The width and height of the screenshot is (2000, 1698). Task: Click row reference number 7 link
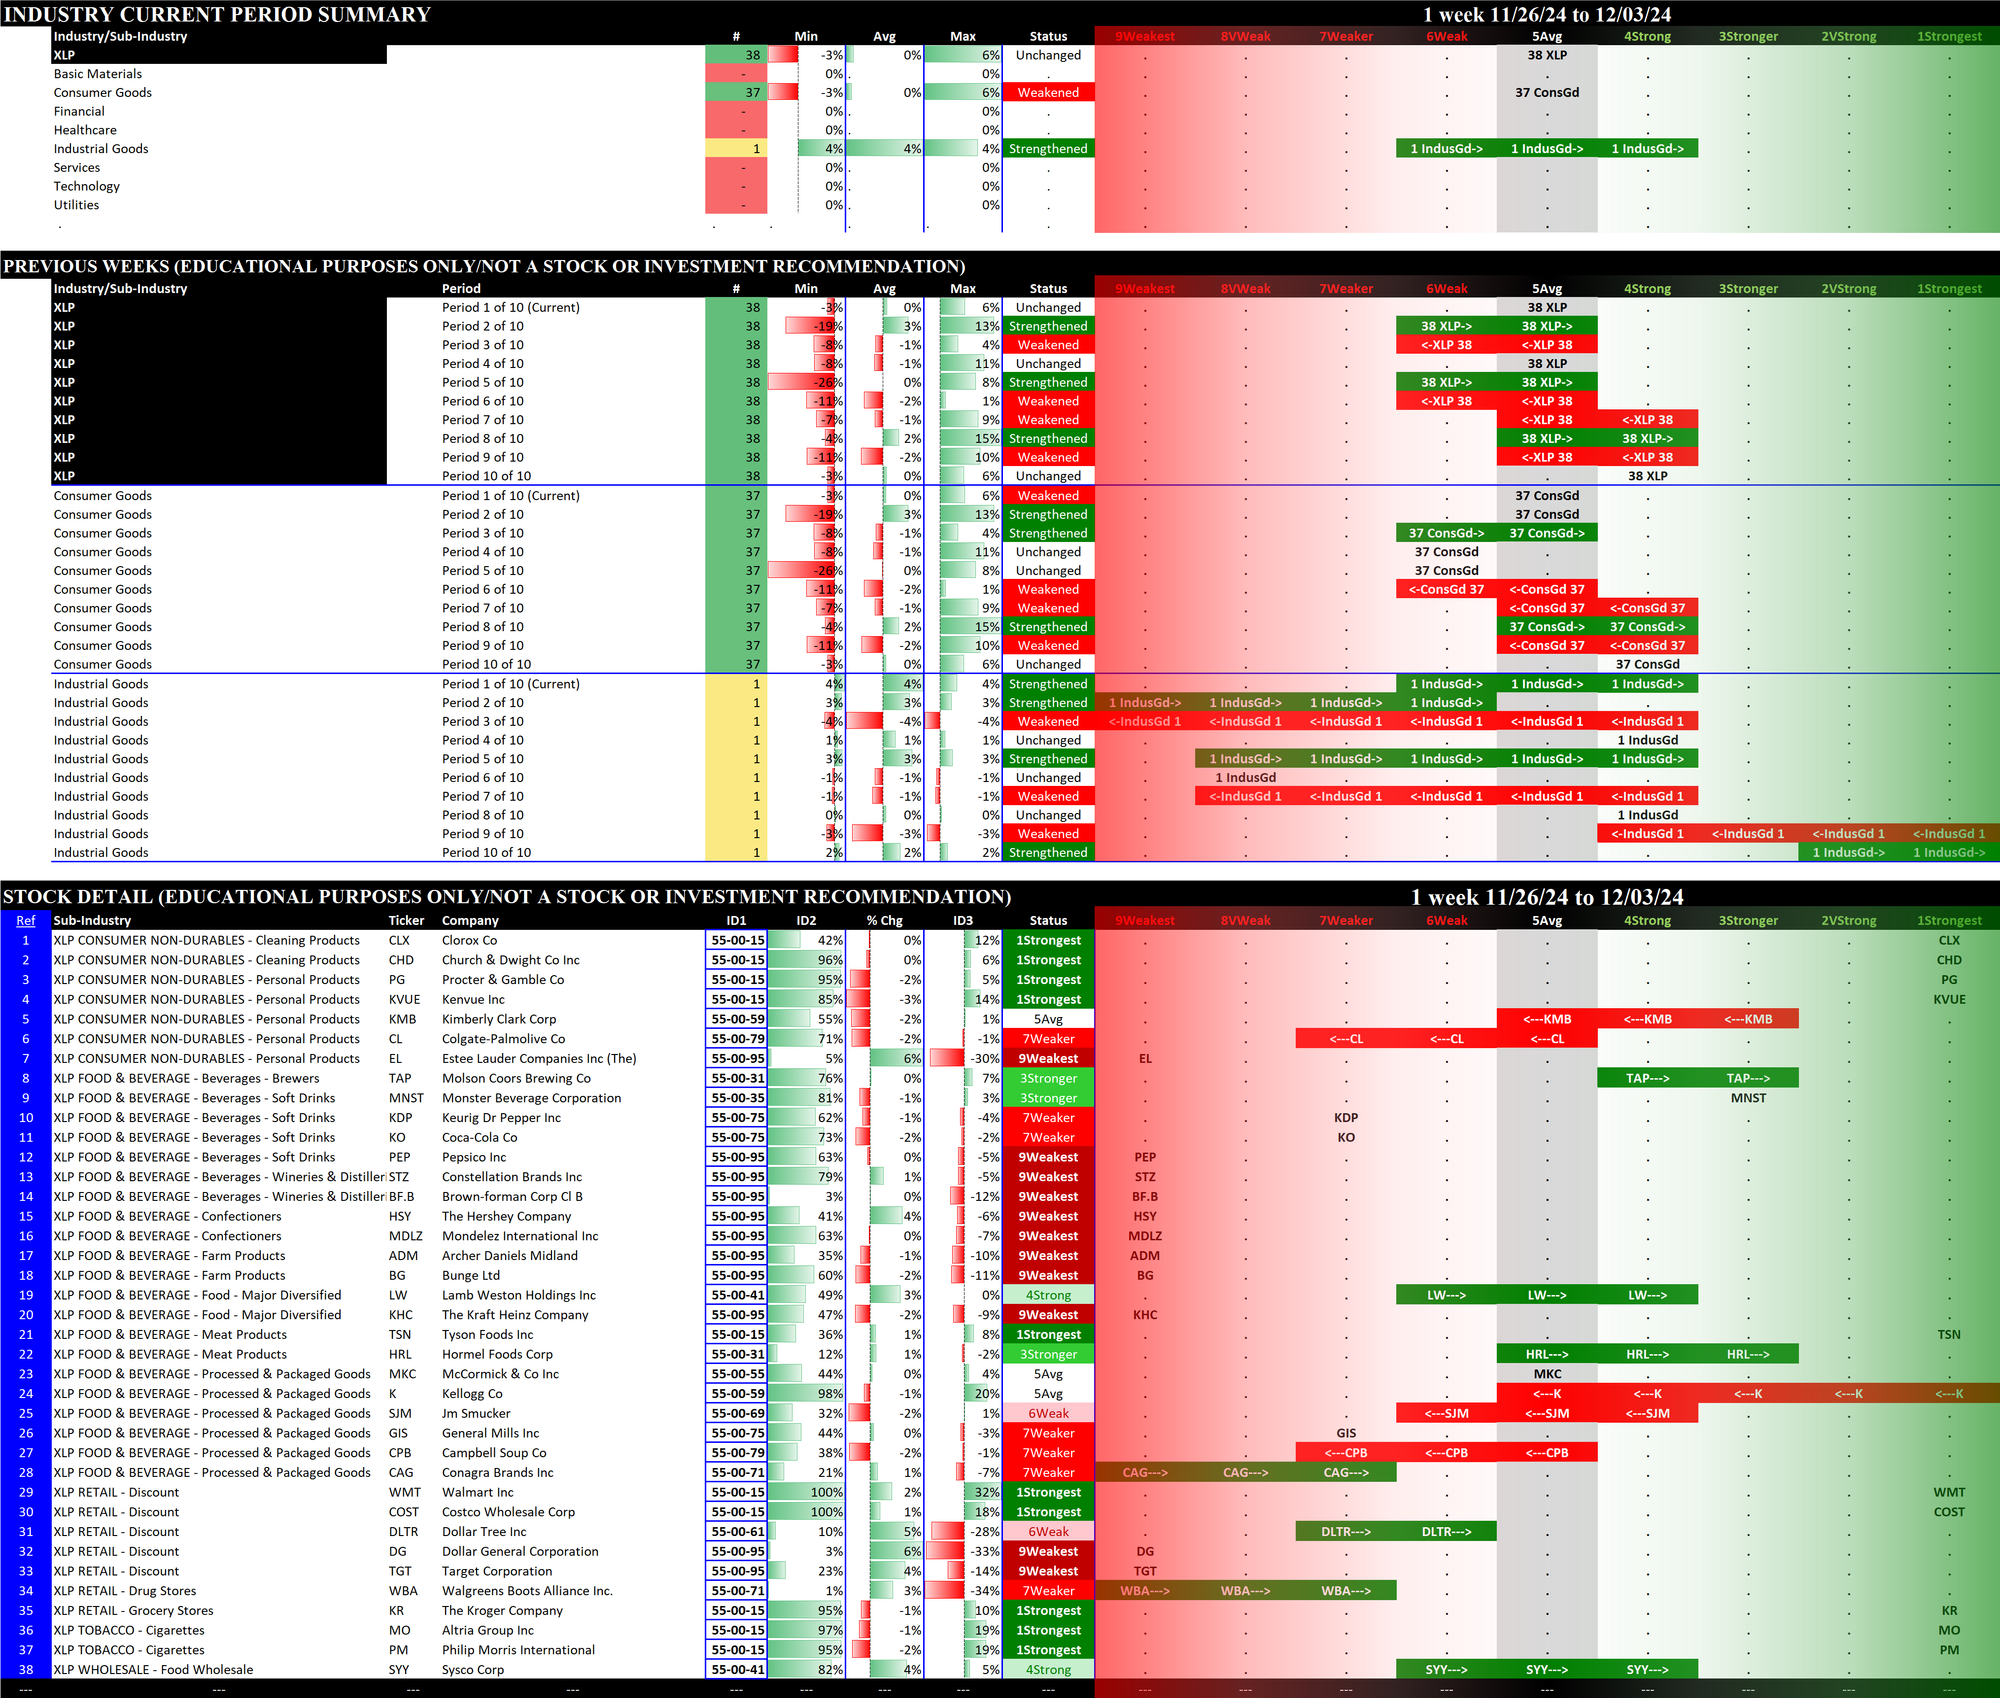[x=26, y=1059]
